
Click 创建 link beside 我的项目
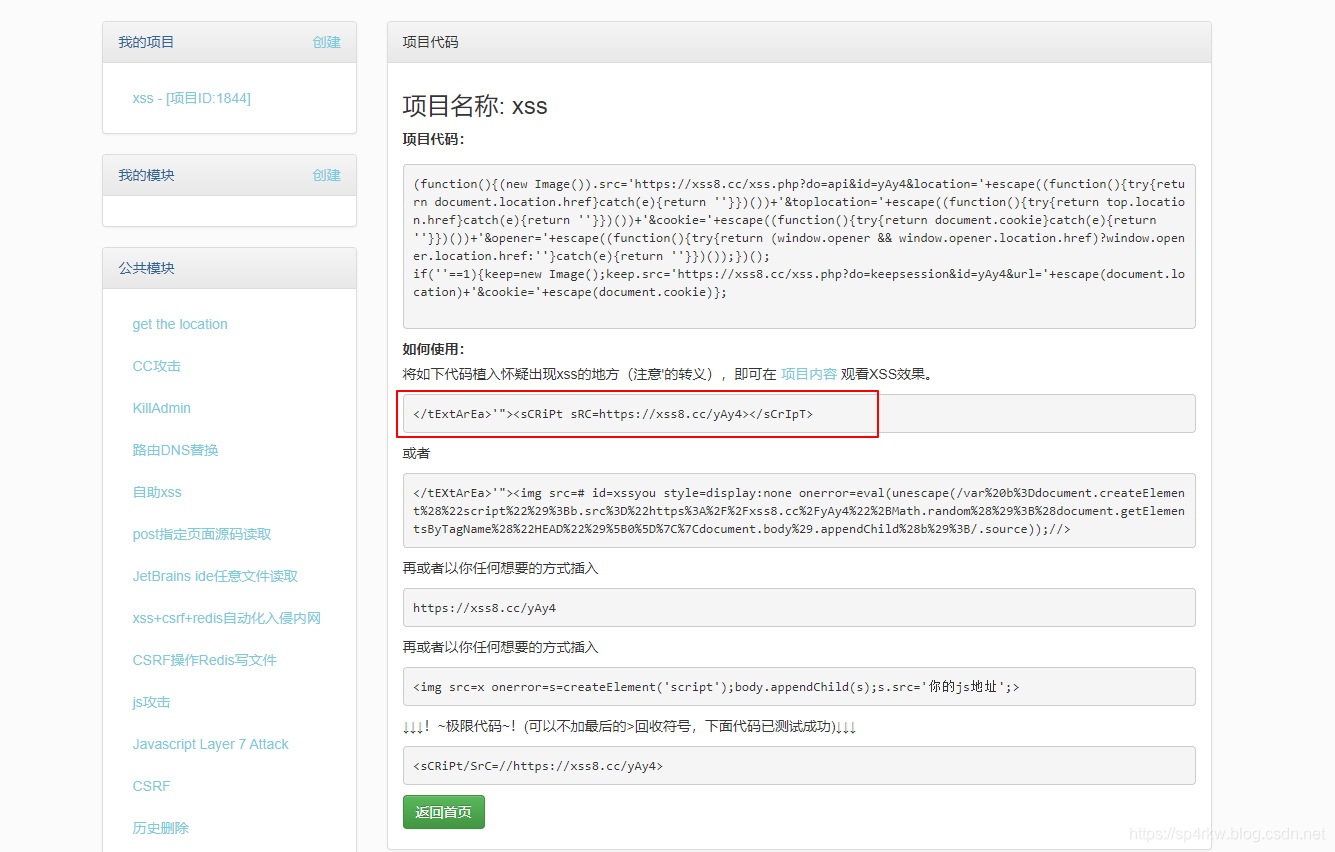pos(326,42)
